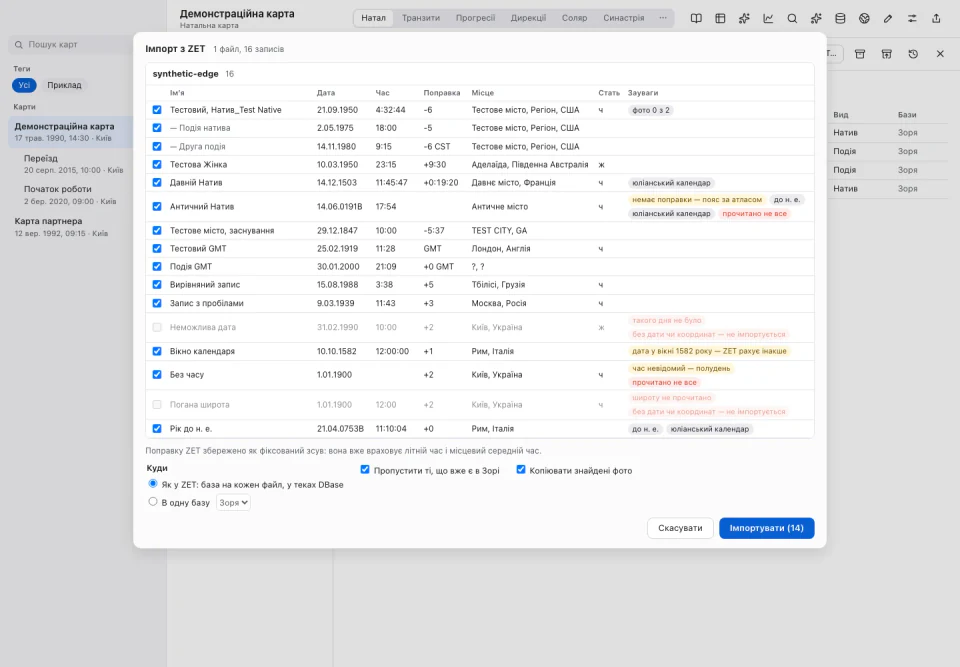The image size is (960, 667).
Task: Select radio В одну базу
Action: [x=153, y=502]
